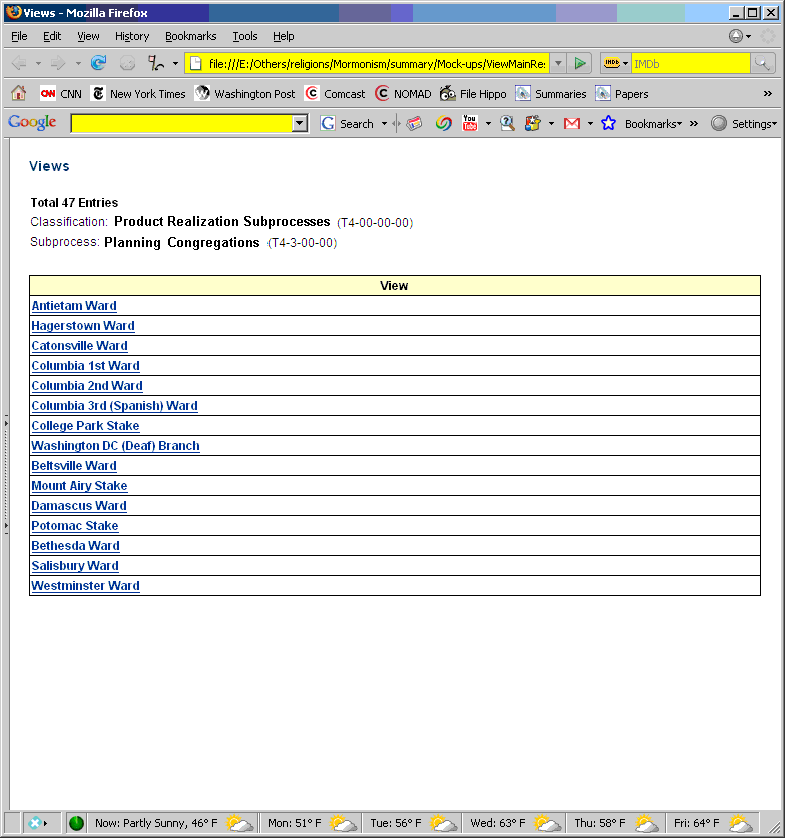
Task: Open the Help menu
Action: tap(283, 36)
